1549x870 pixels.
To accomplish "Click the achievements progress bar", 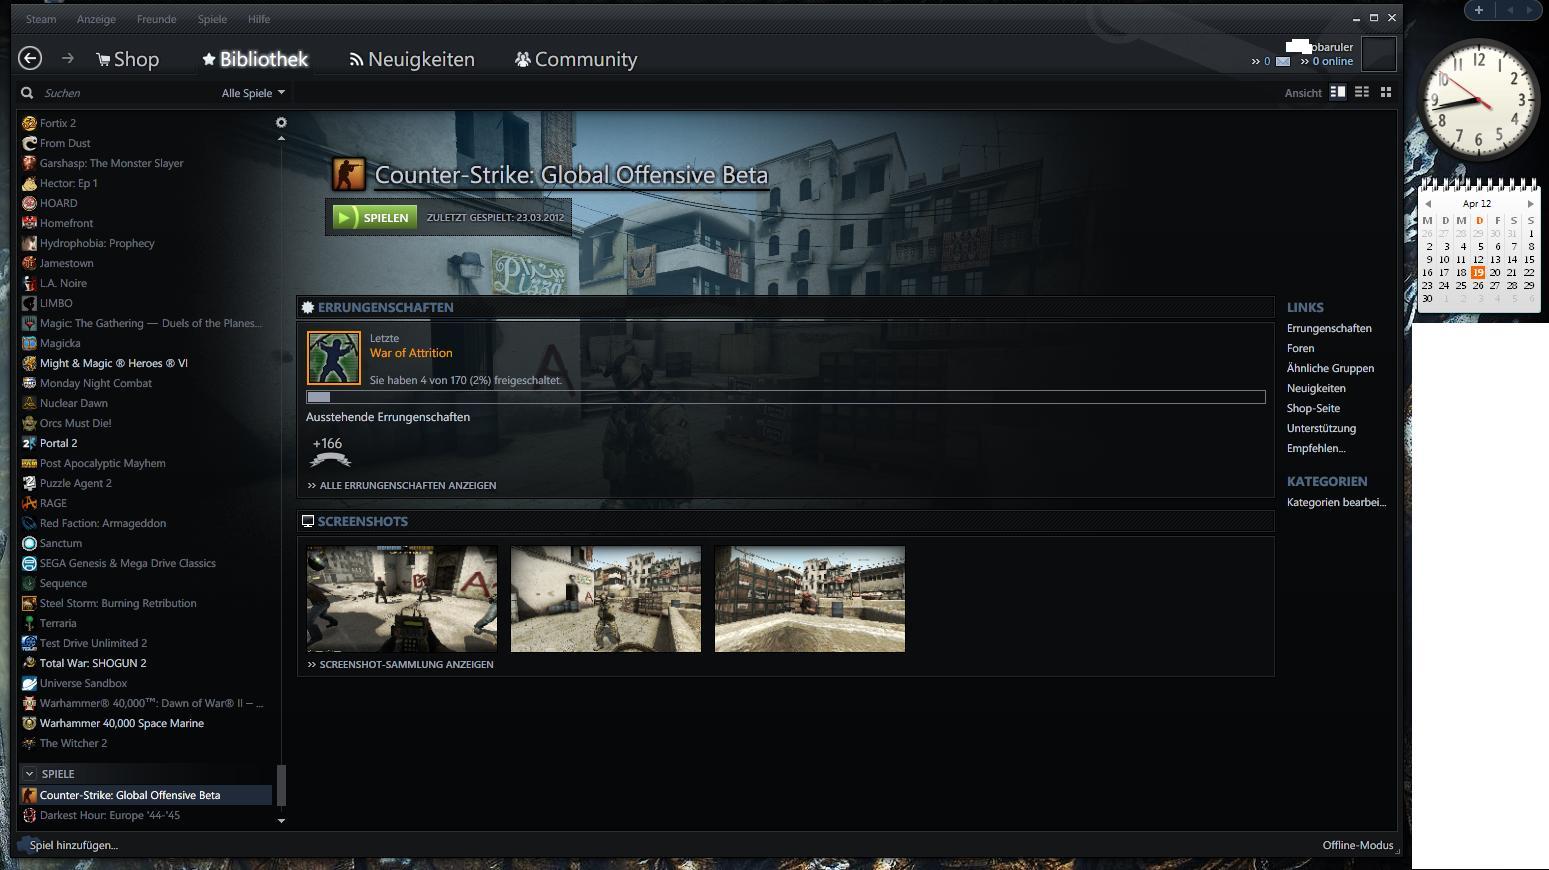I will point(786,397).
